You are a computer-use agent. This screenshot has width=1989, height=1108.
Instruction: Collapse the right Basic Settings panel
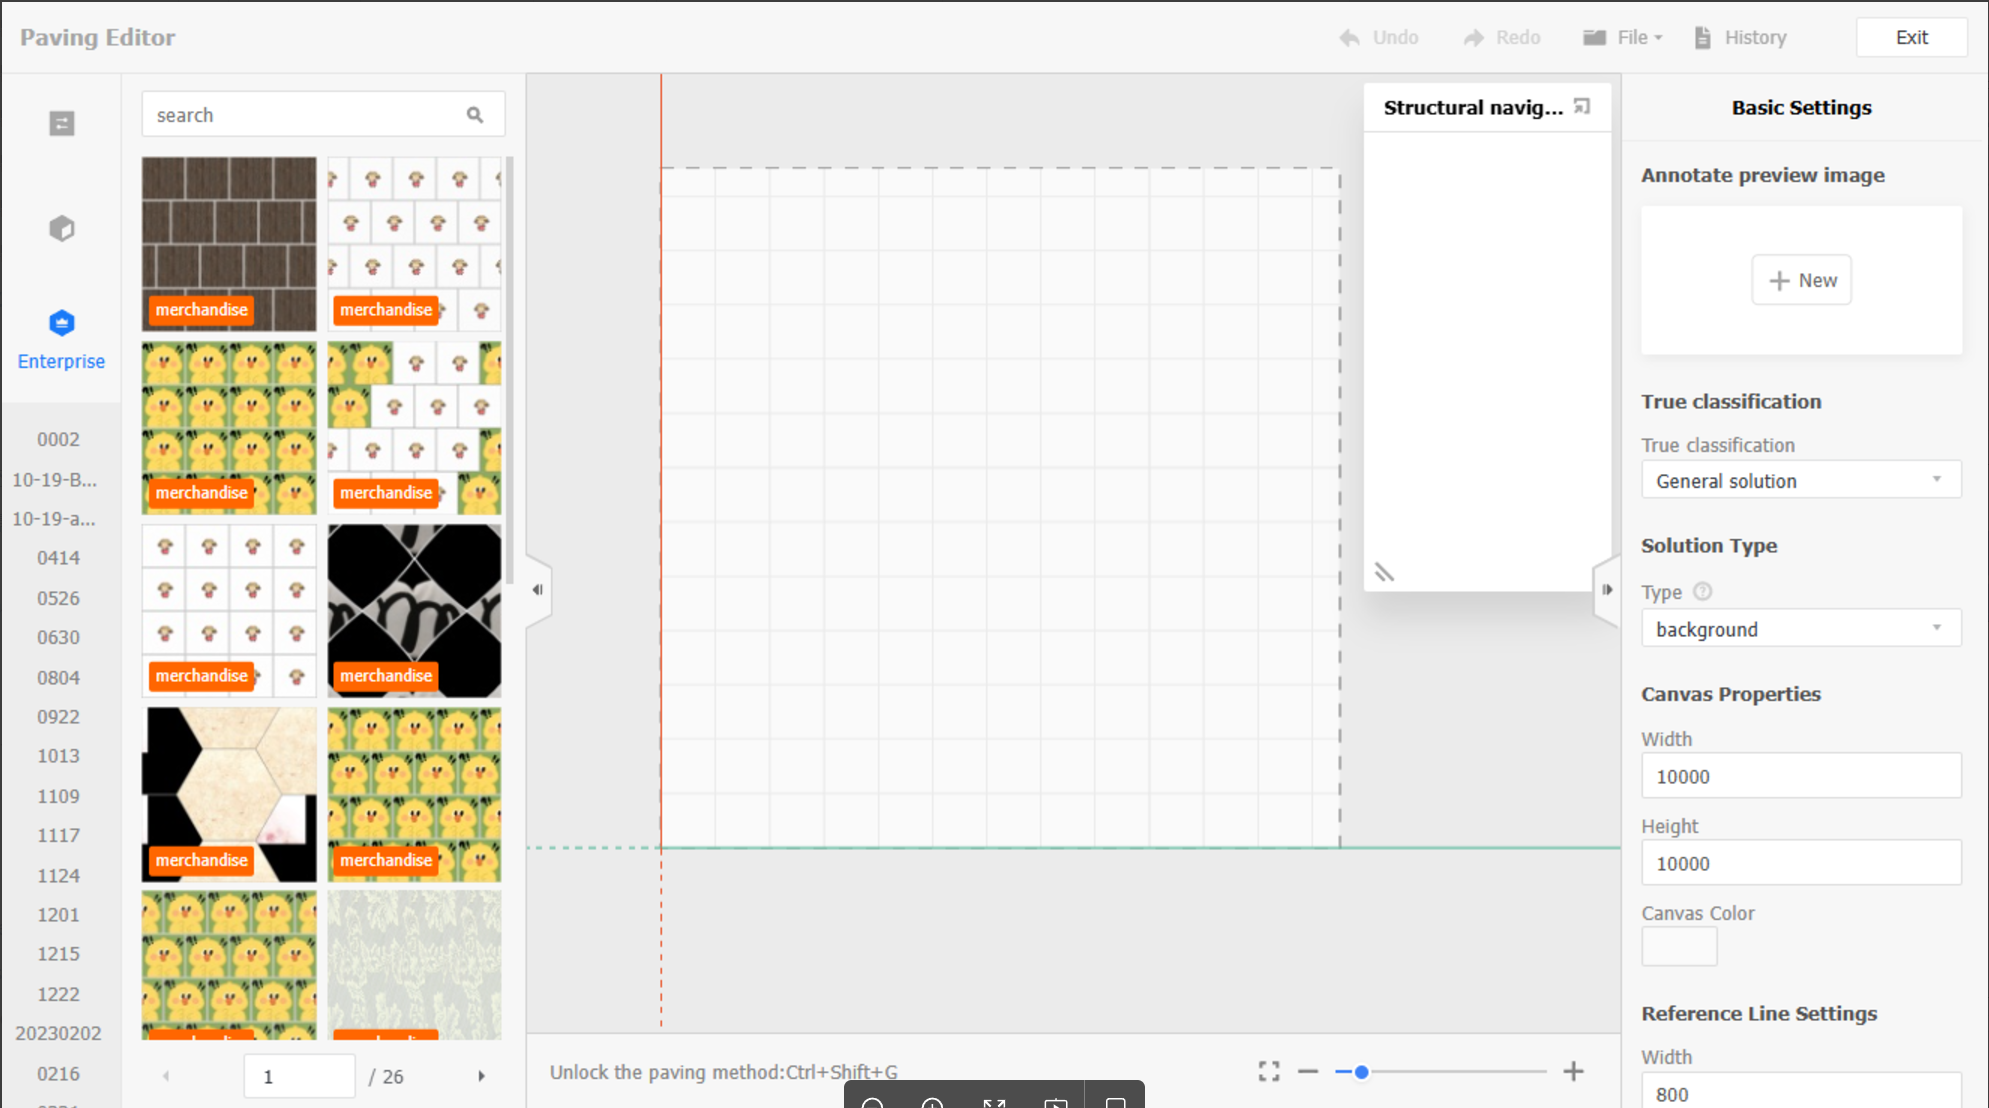(x=1607, y=590)
